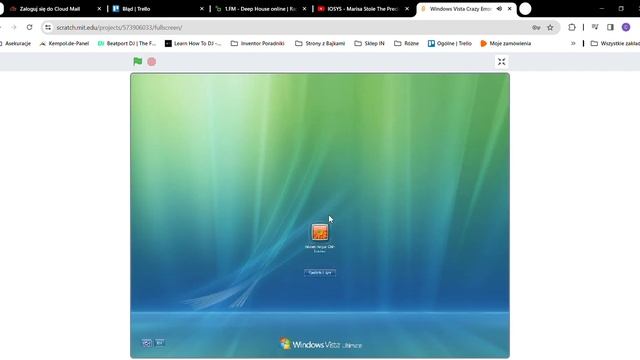This screenshot has width=640, height=360.
Task: Open the Extensions puzzle icon
Action: pyautogui.click(x=572, y=27)
